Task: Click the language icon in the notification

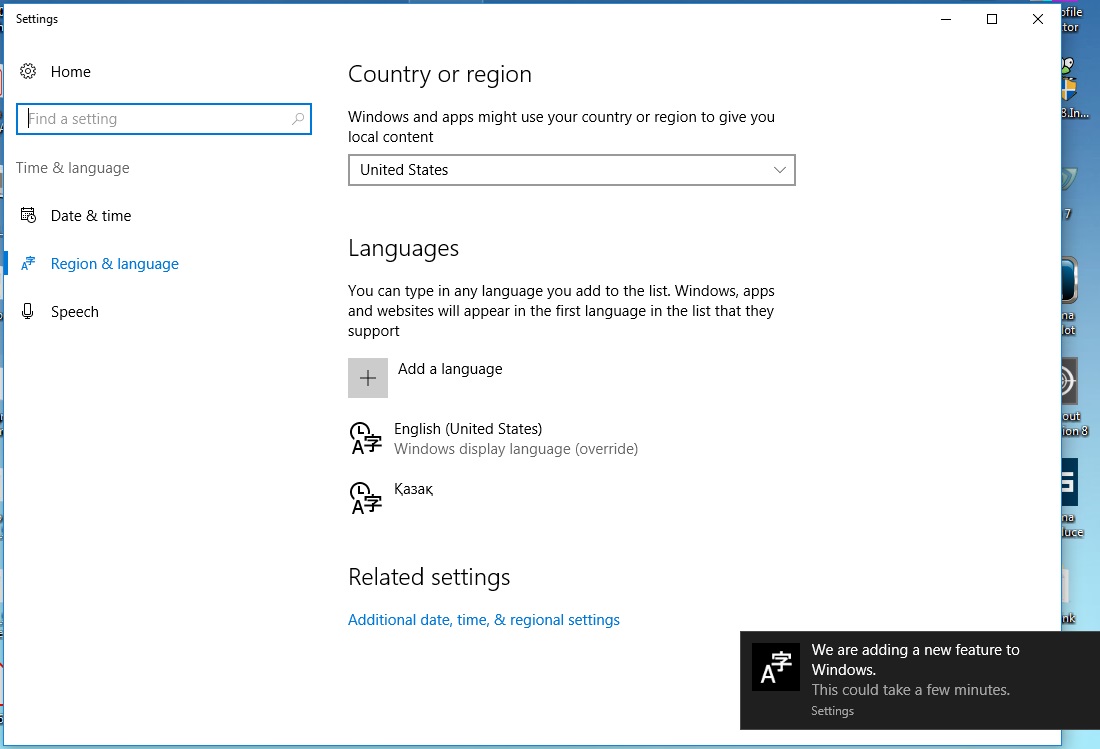Action: (x=776, y=667)
